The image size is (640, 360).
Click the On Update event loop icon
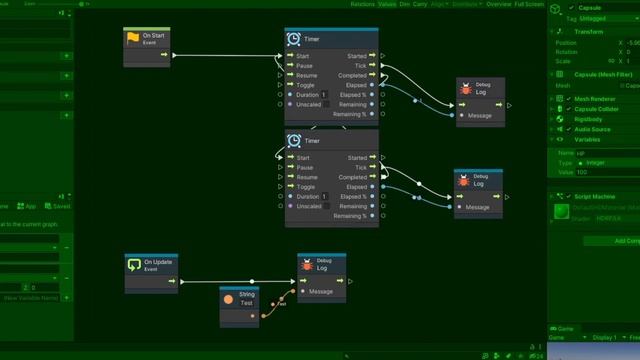[134, 265]
